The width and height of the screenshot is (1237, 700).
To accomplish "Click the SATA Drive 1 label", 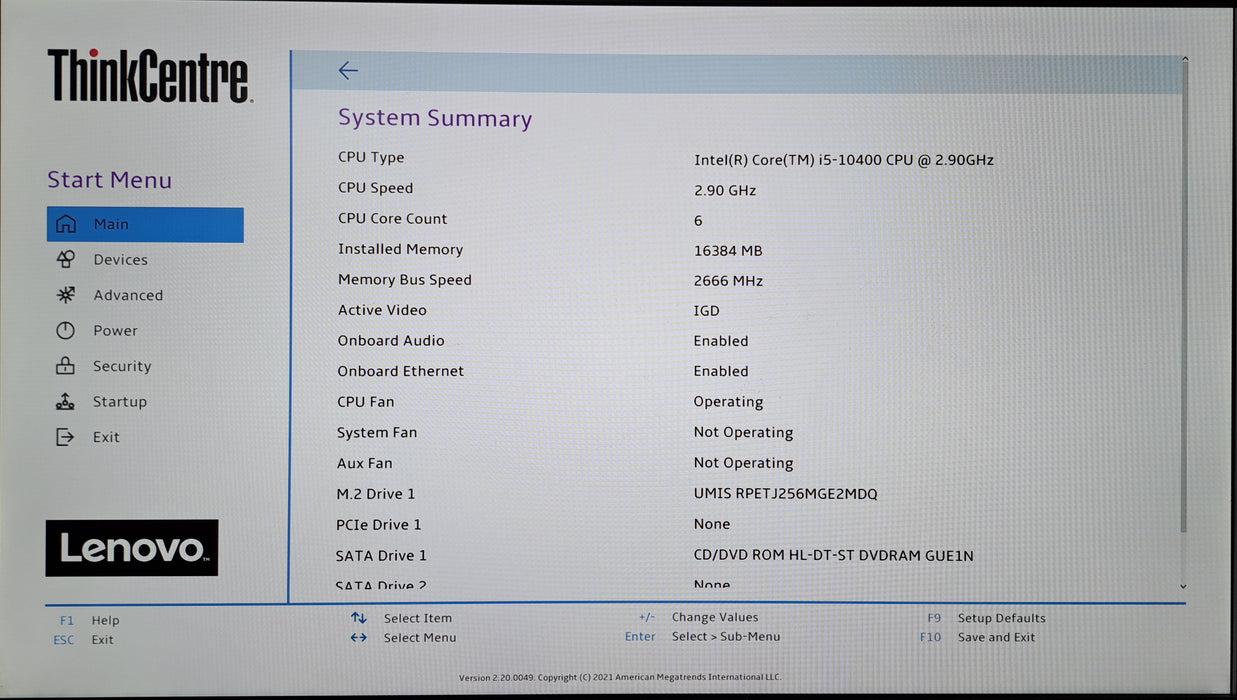I will point(381,556).
